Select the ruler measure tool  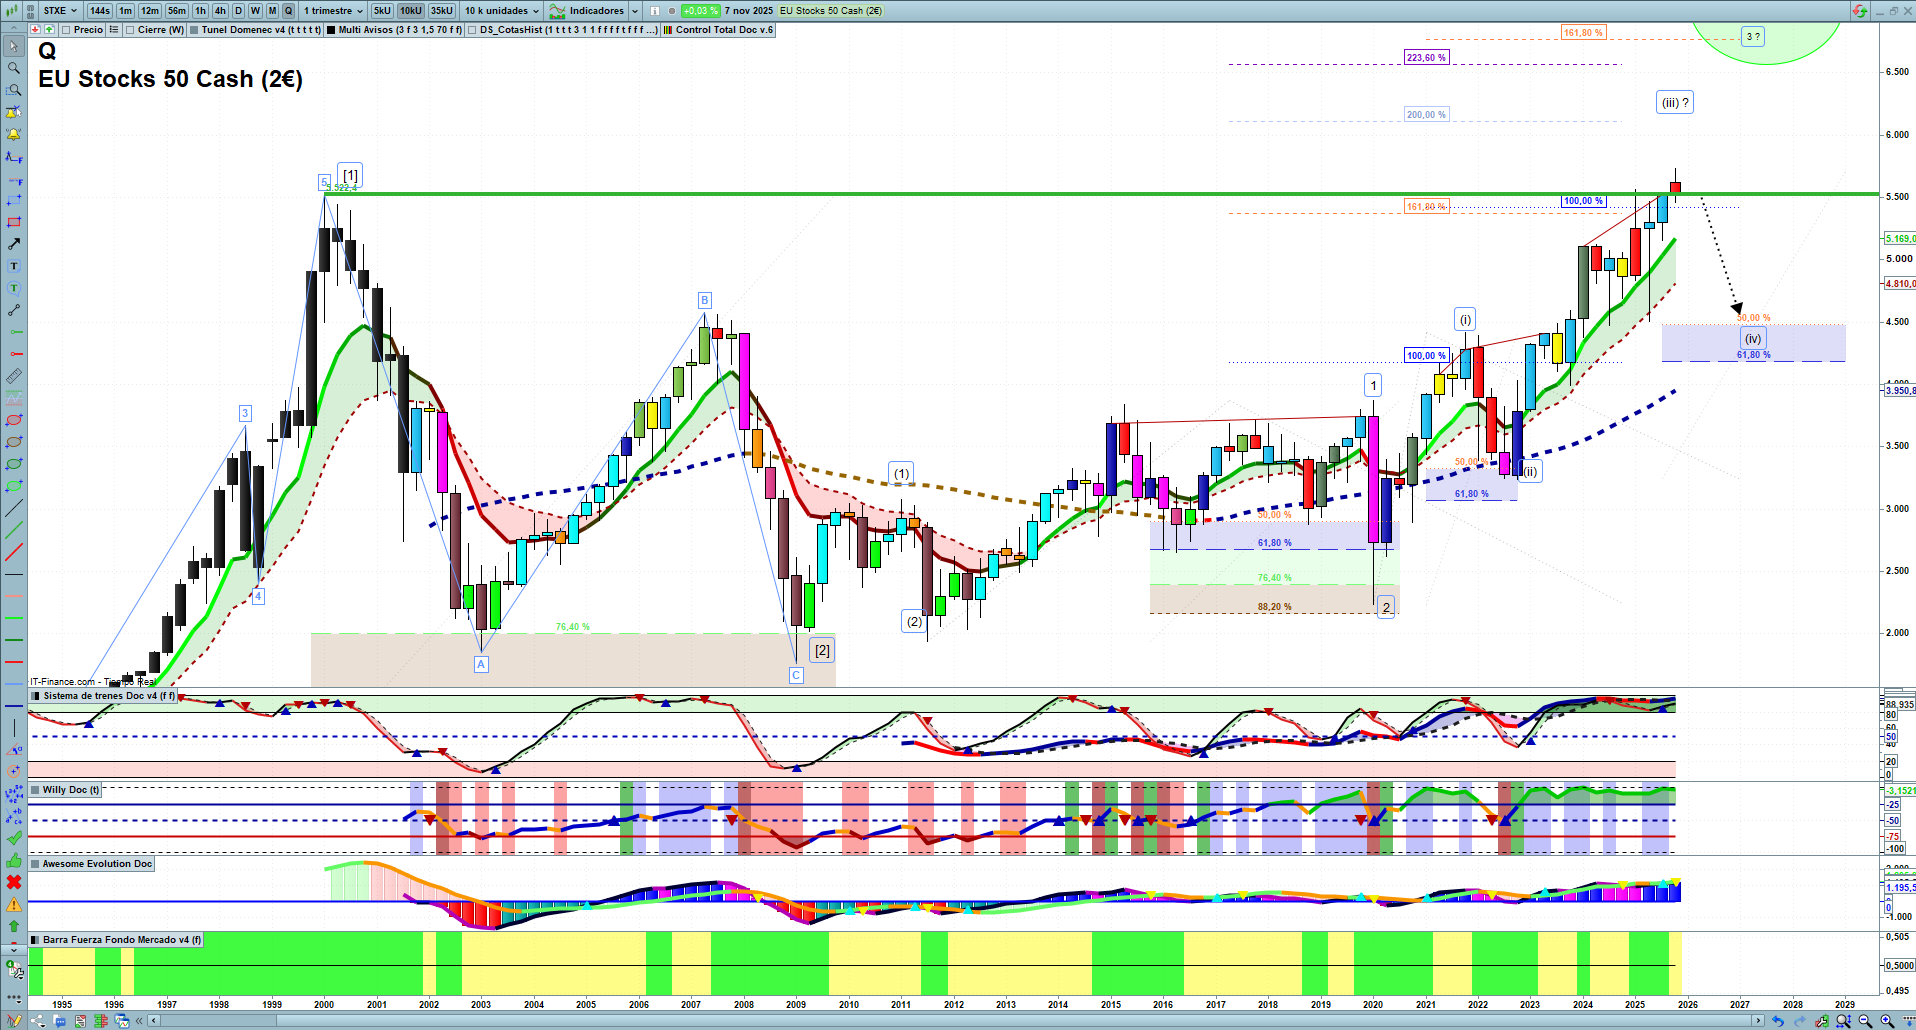pos(13,376)
